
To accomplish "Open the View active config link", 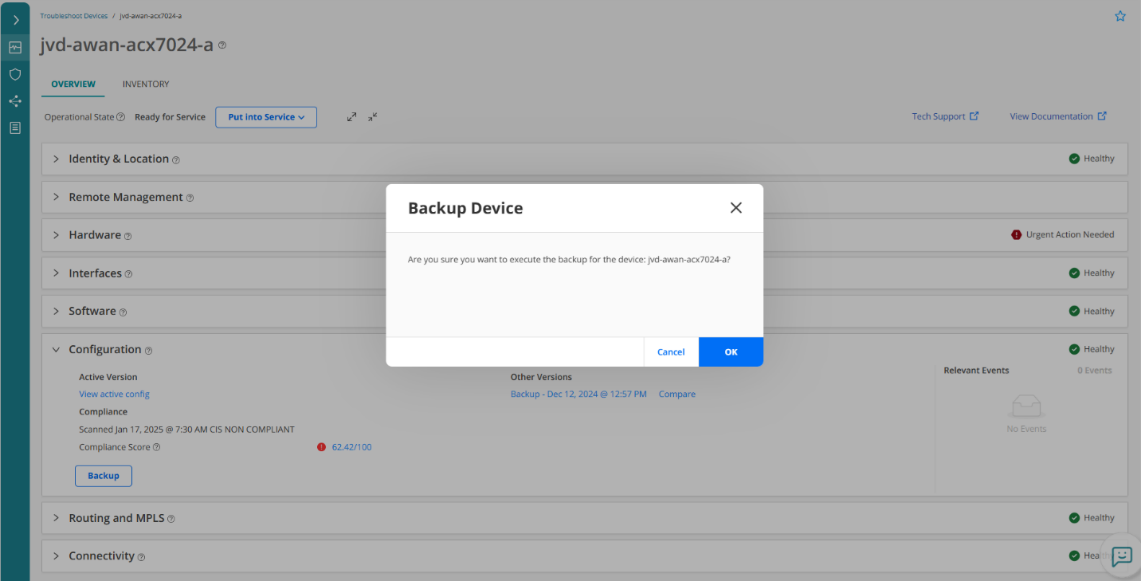I will click(114, 394).
